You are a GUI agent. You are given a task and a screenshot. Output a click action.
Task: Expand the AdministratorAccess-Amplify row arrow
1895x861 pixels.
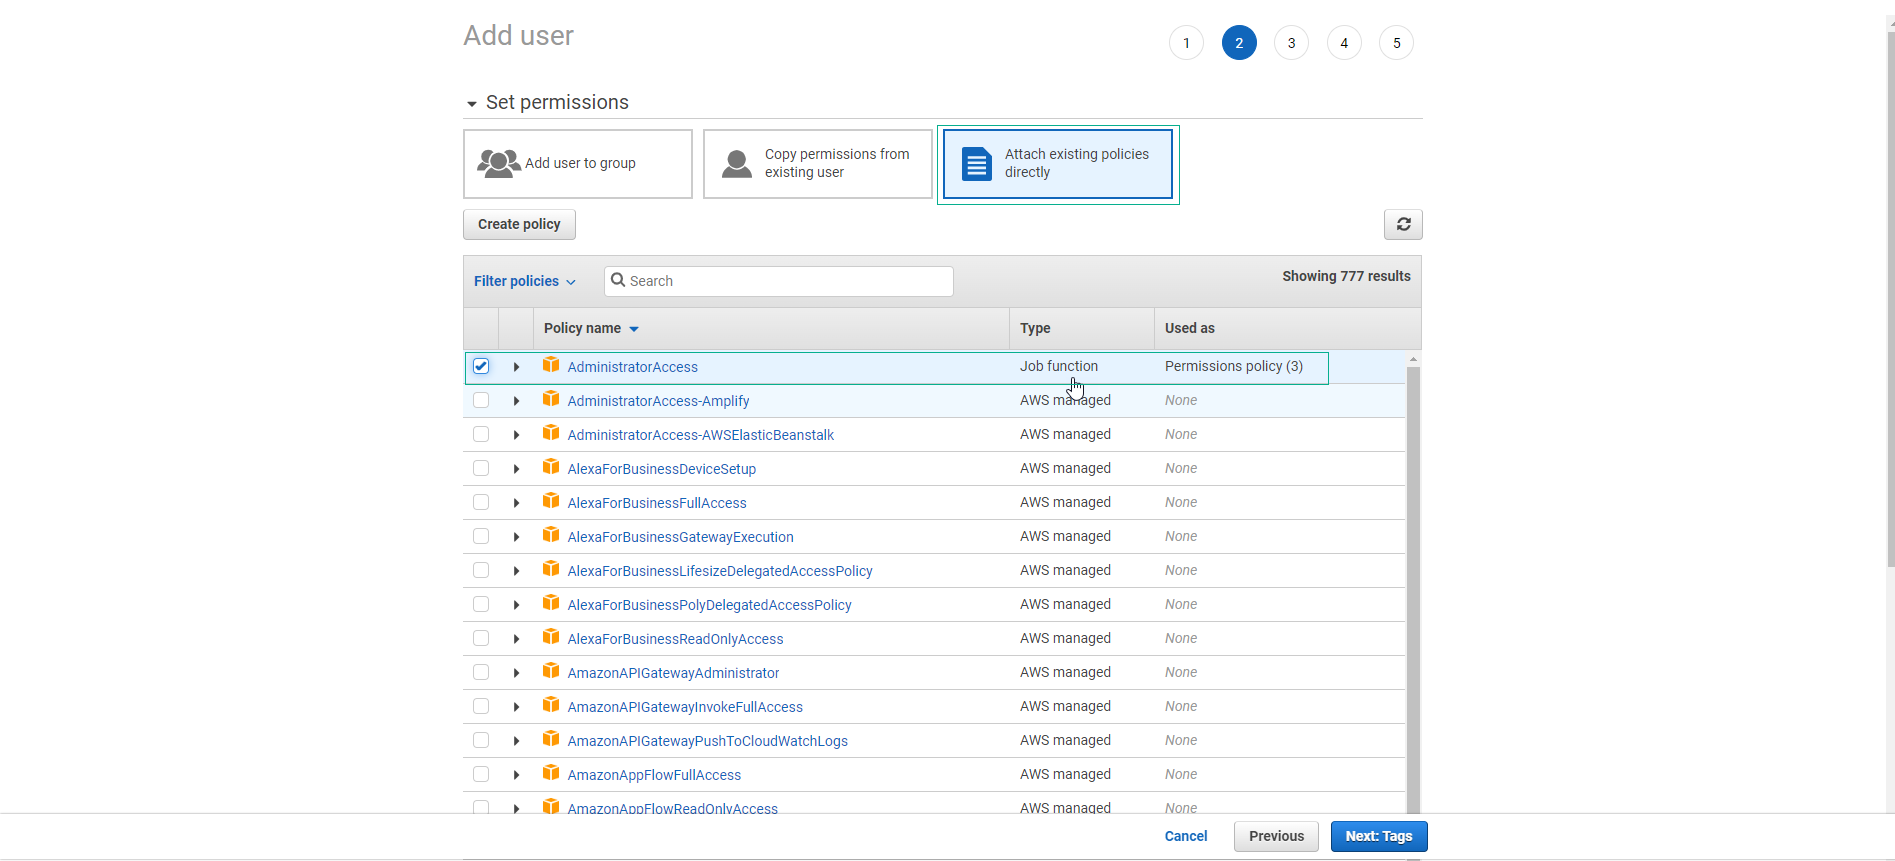click(516, 401)
